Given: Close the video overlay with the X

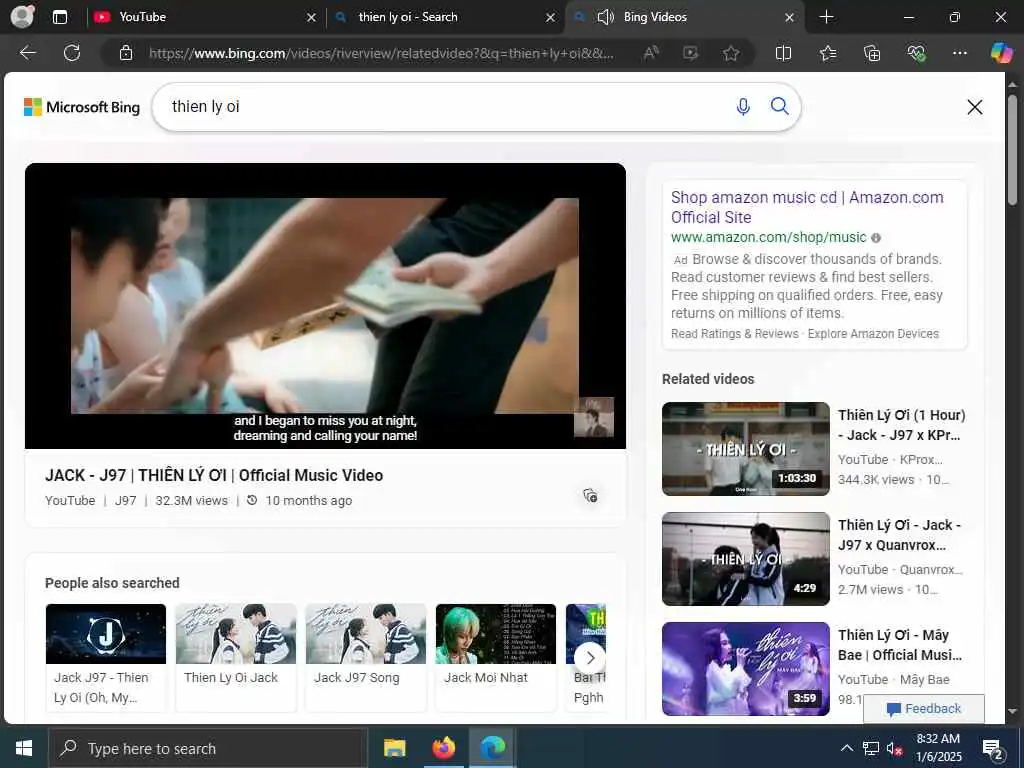Looking at the screenshot, I should (x=974, y=107).
